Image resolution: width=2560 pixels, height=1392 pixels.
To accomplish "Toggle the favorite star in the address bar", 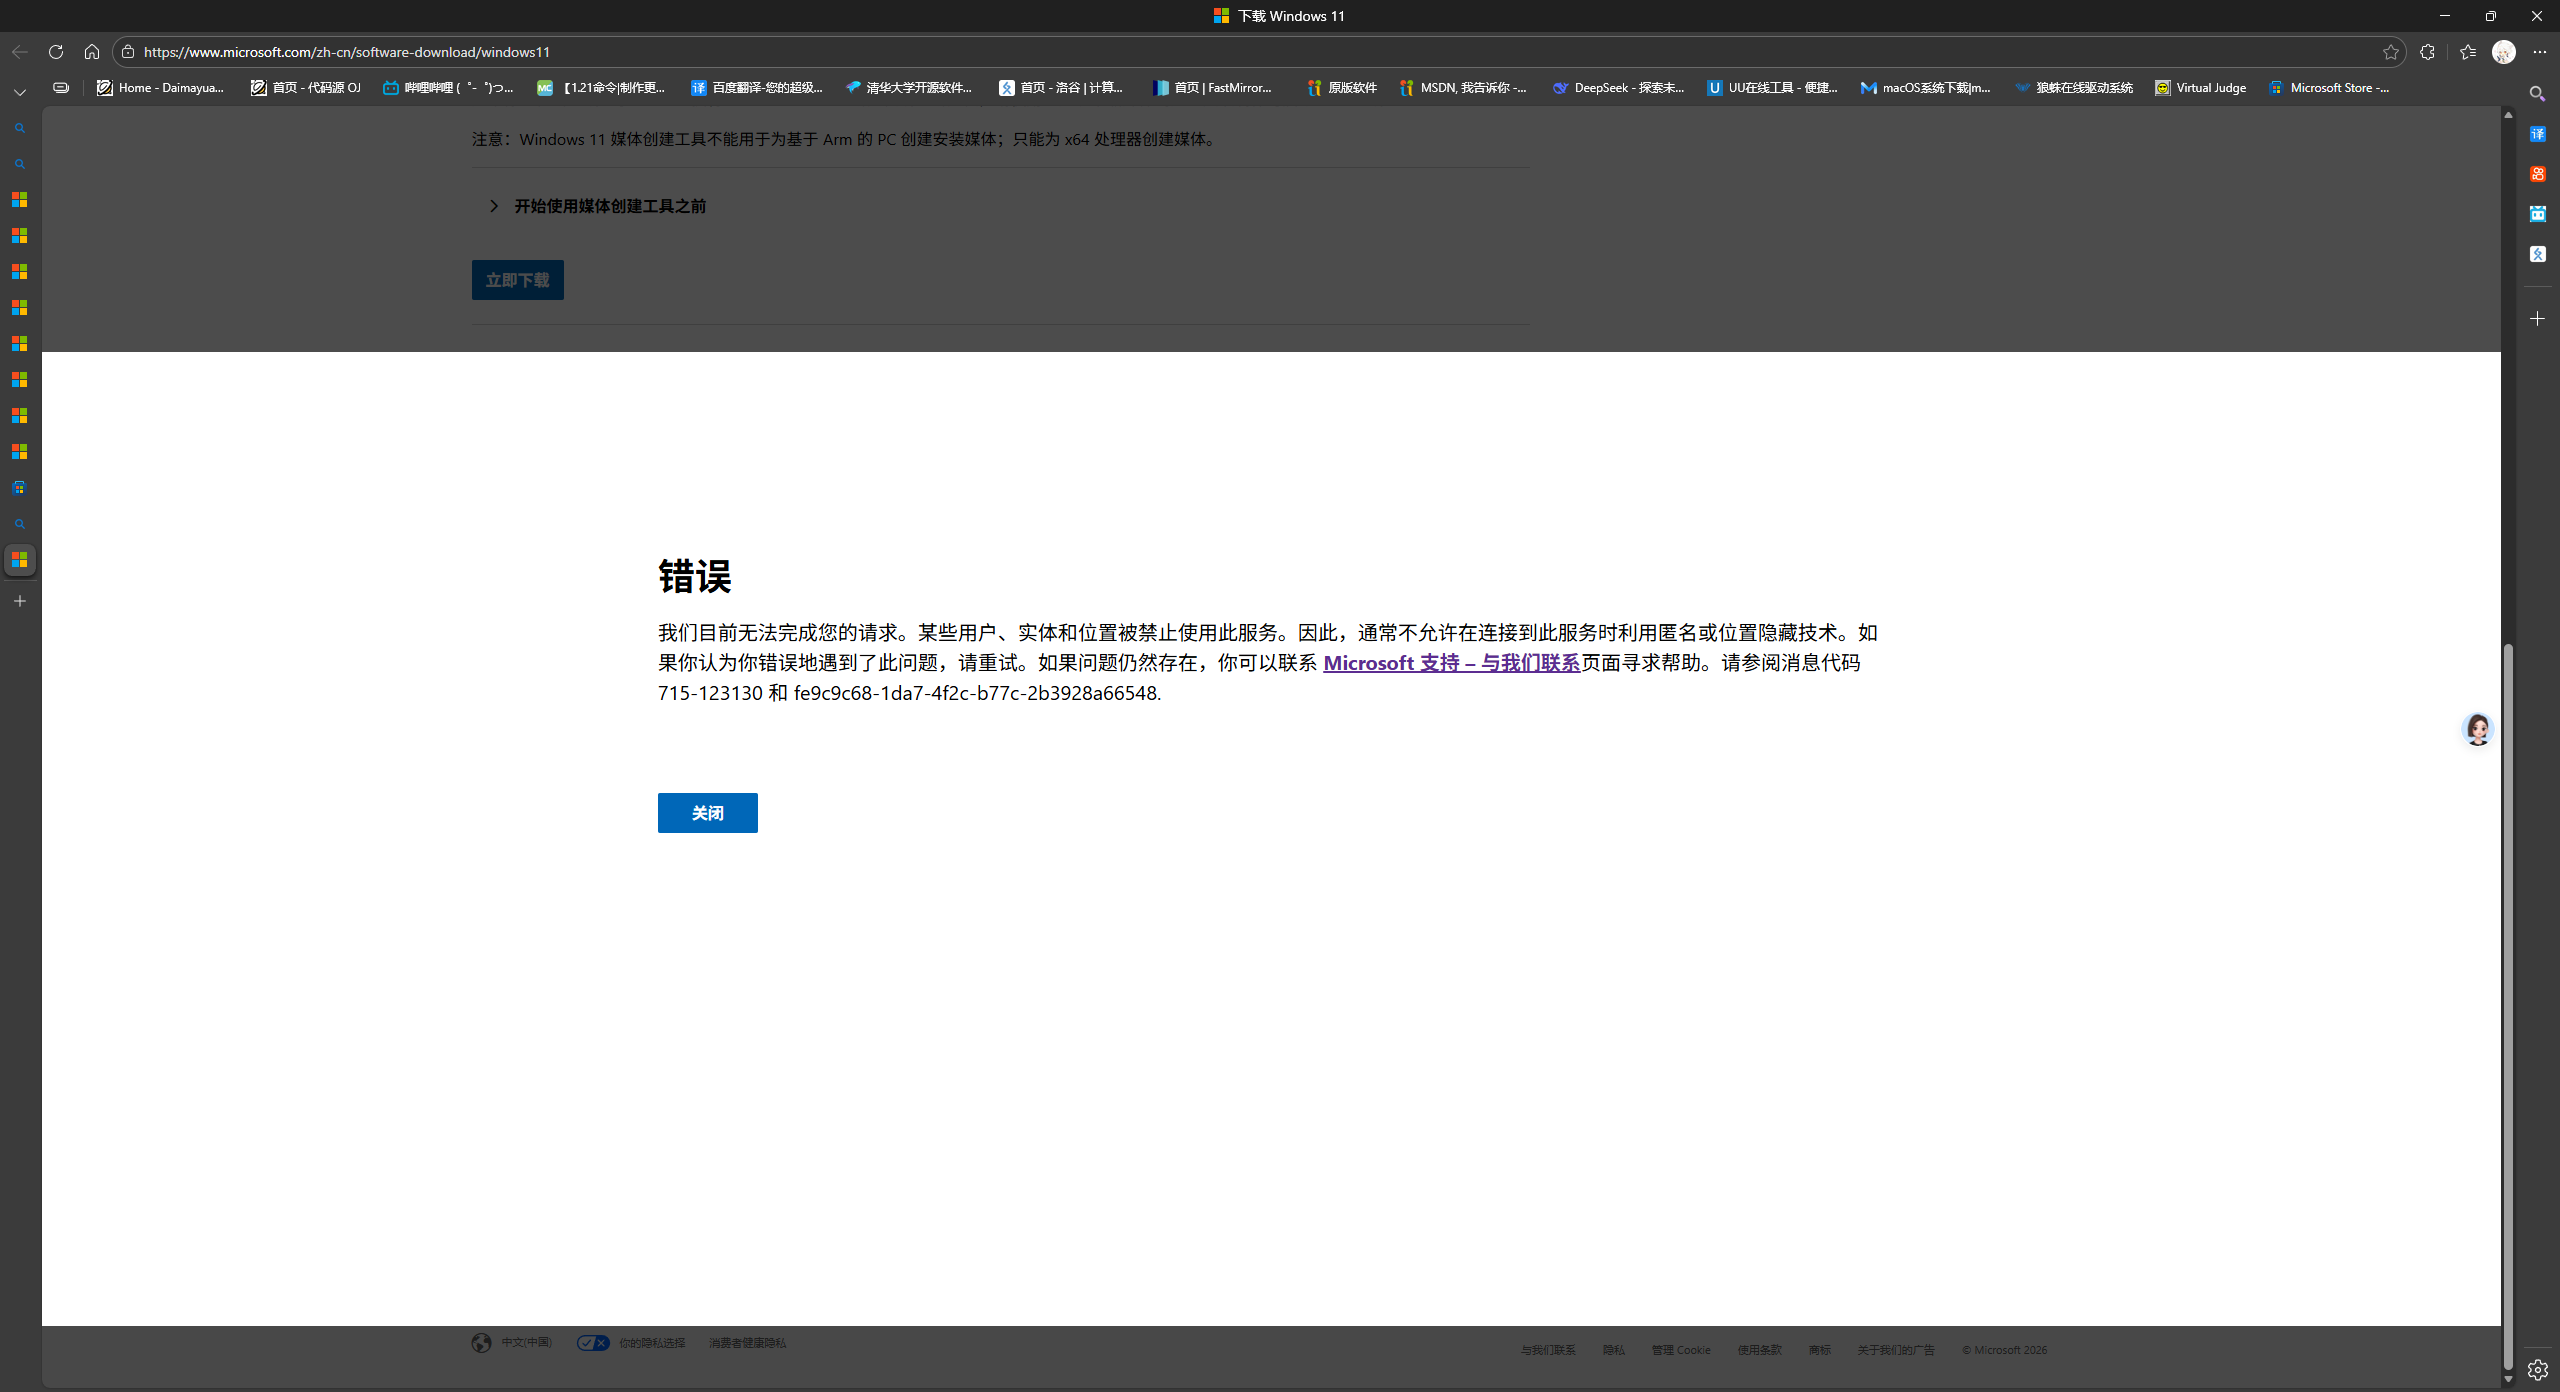I will click(2391, 51).
